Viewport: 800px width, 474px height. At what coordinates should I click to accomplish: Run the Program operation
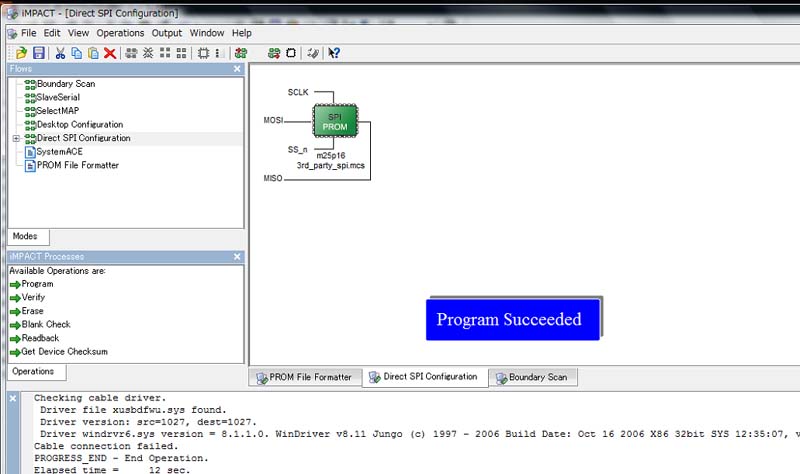[x=37, y=284]
